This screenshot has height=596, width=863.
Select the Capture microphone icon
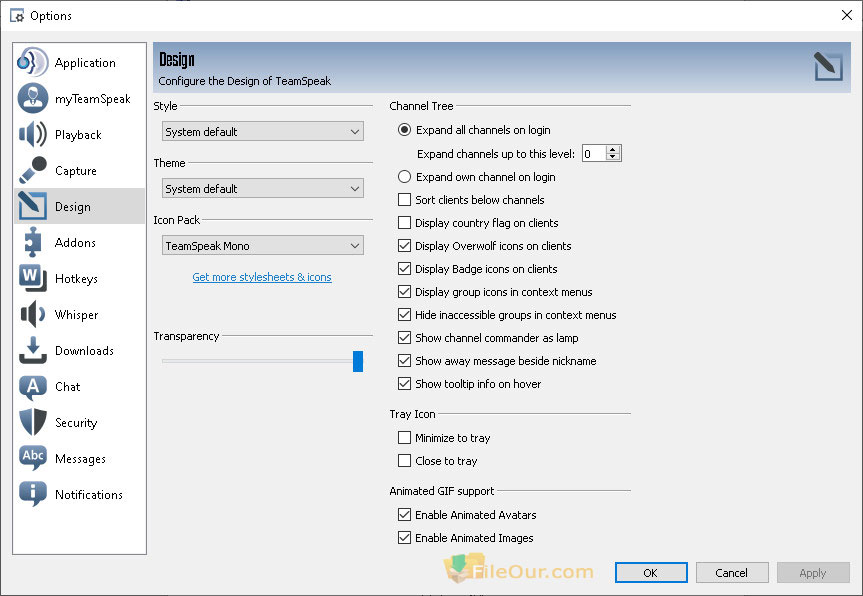pyautogui.click(x=32, y=170)
